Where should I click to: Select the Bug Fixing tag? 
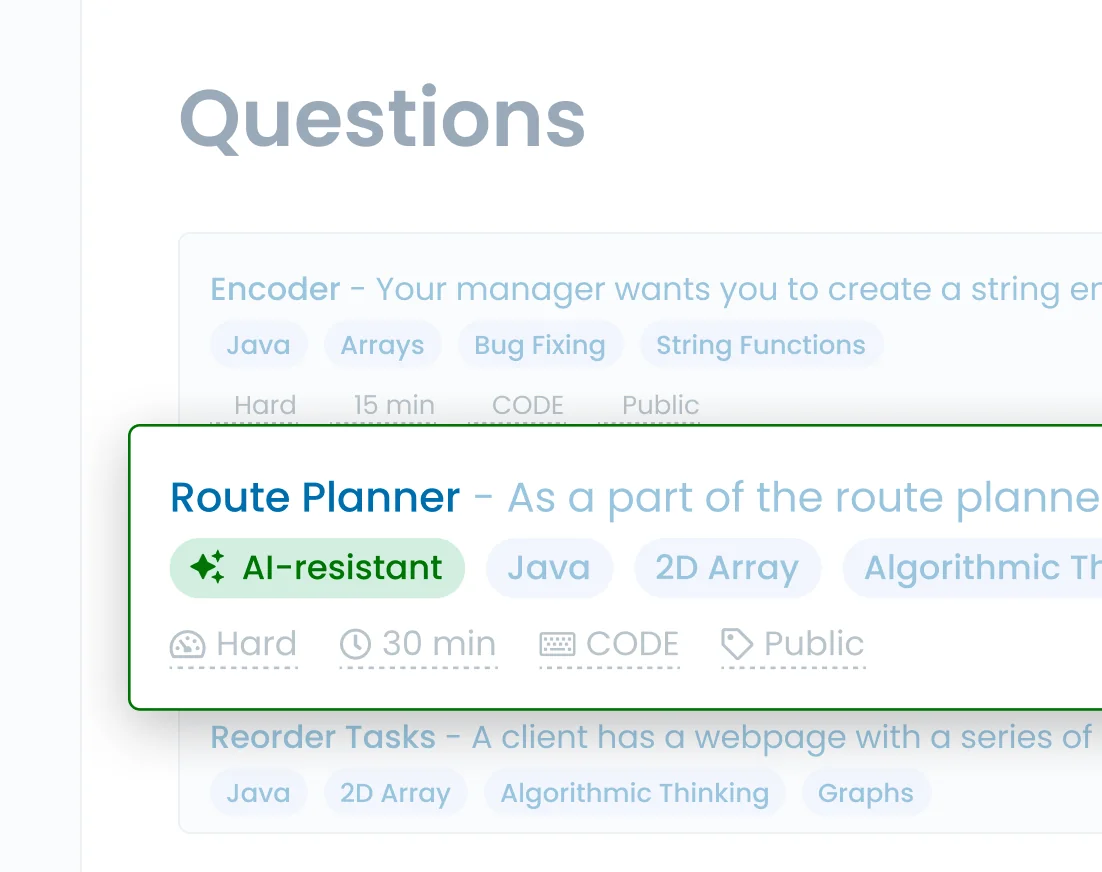coord(540,344)
